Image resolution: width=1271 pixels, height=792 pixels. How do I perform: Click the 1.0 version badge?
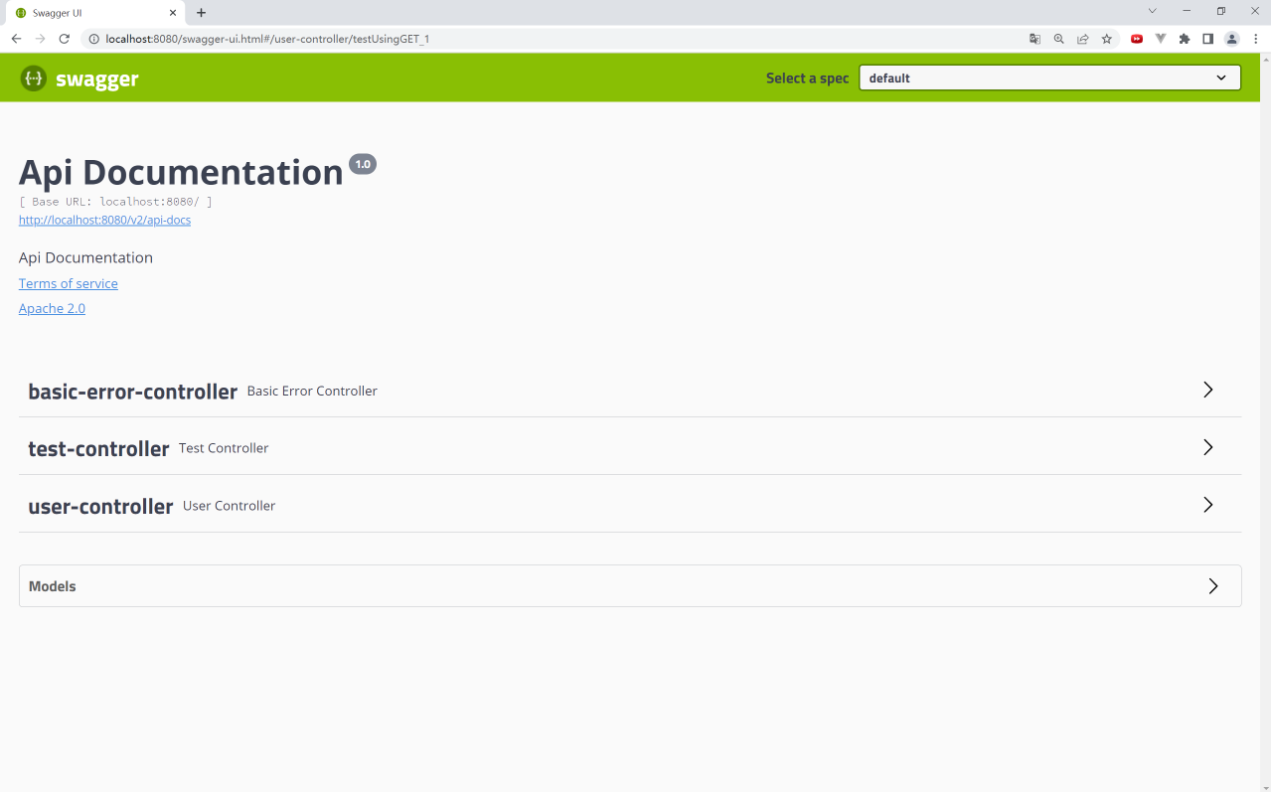click(x=362, y=164)
